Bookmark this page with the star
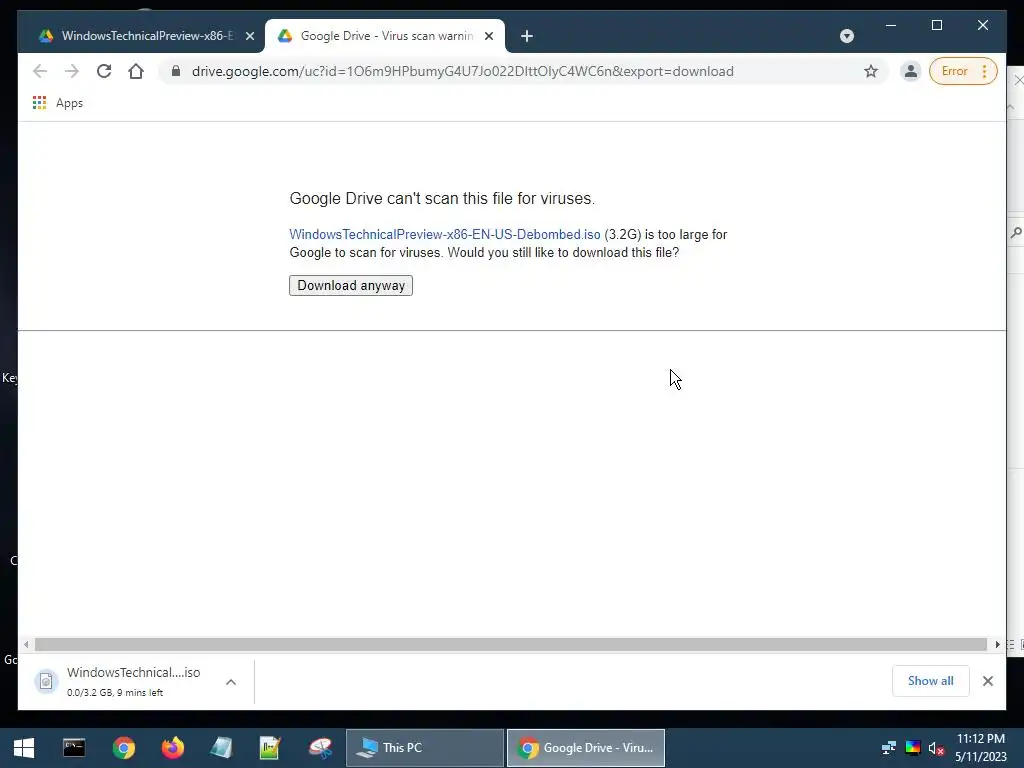 [871, 71]
